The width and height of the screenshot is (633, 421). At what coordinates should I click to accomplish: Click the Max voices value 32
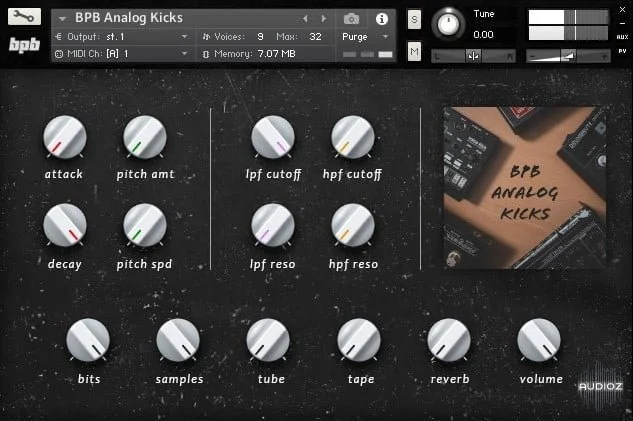pos(315,37)
